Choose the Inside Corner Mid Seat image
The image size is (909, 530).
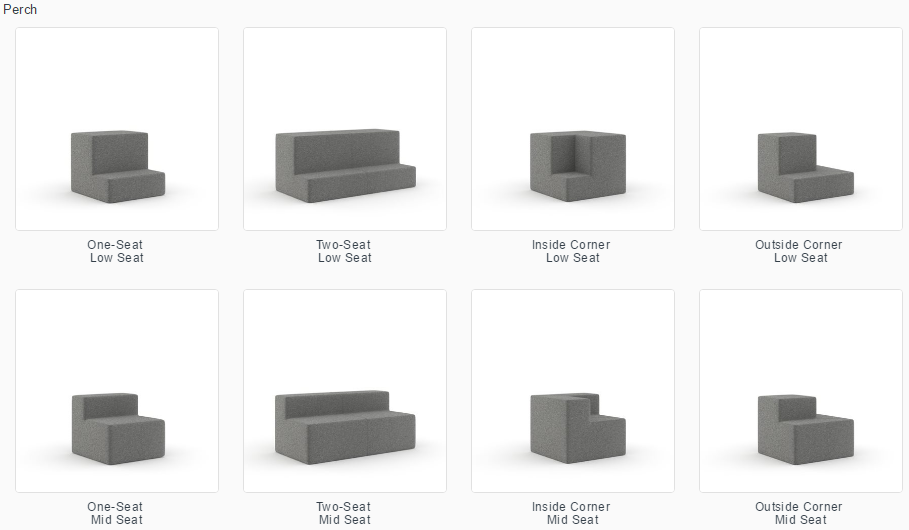pos(573,391)
